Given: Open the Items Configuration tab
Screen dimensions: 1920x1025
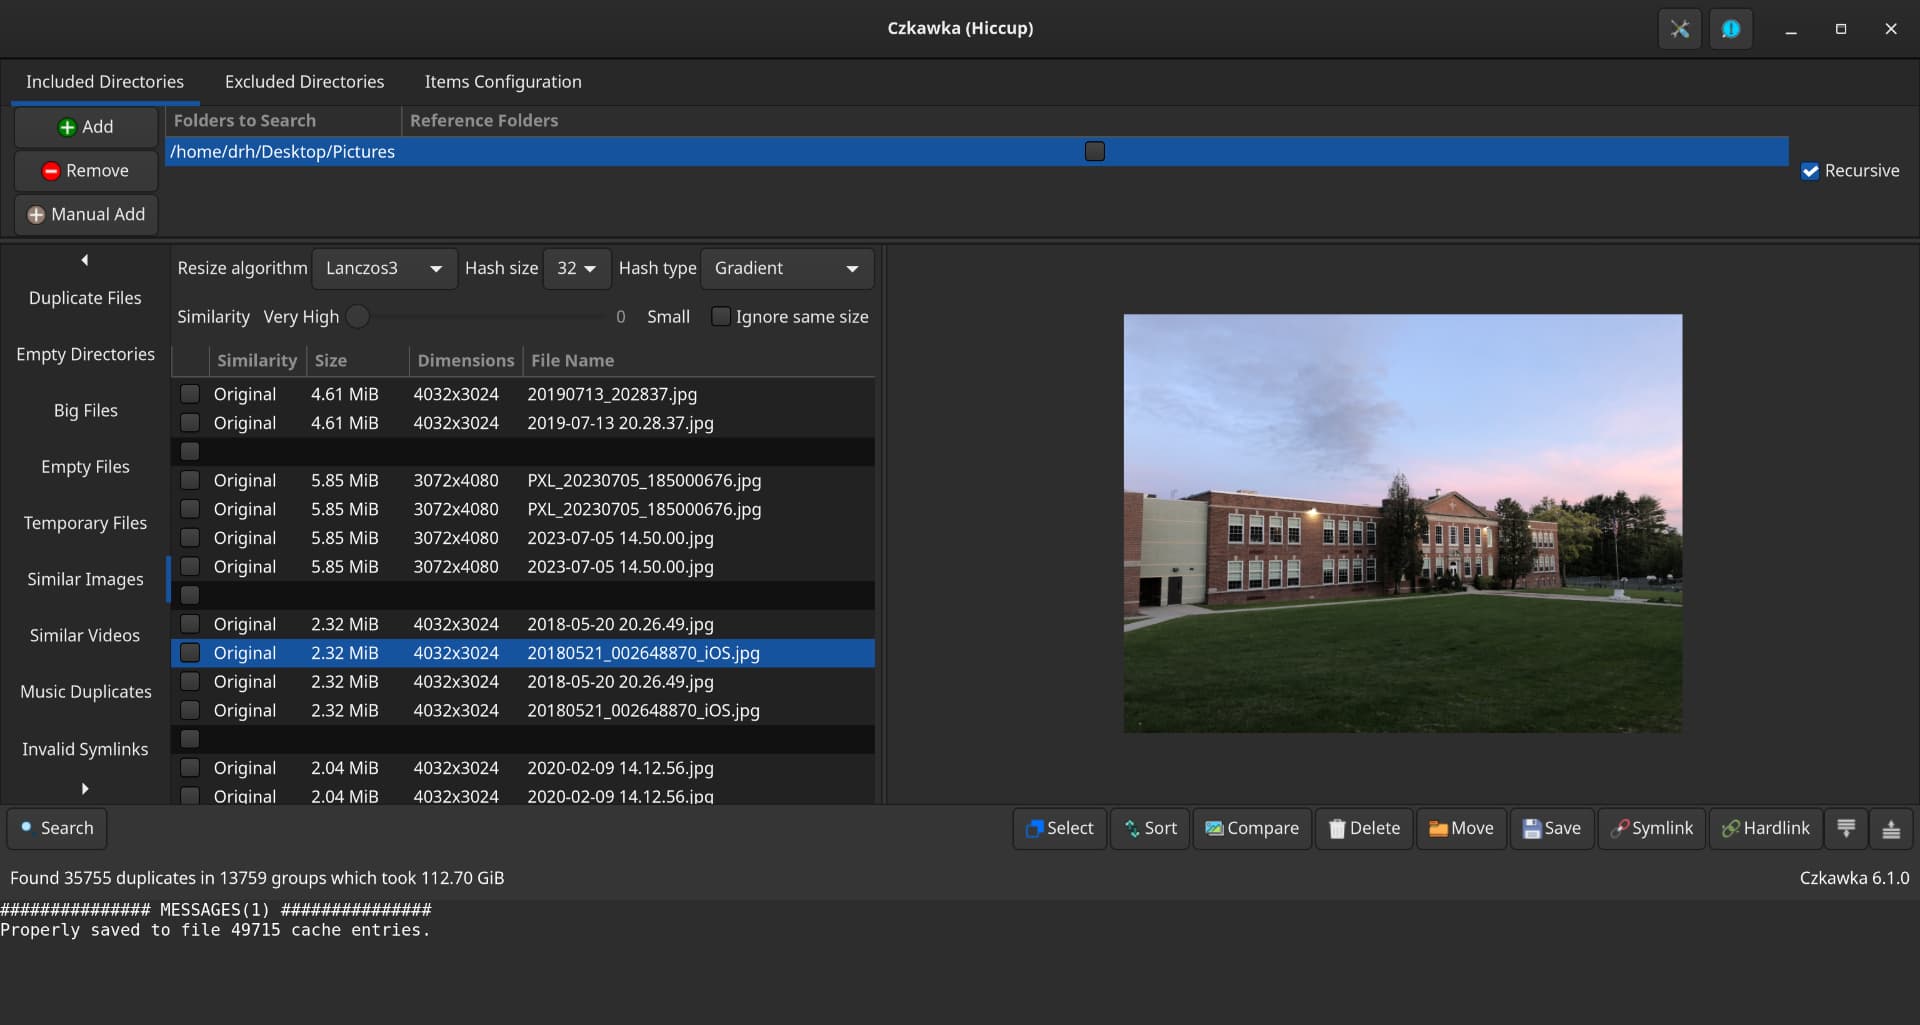Looking at the screenshot, I should (503, 82).
